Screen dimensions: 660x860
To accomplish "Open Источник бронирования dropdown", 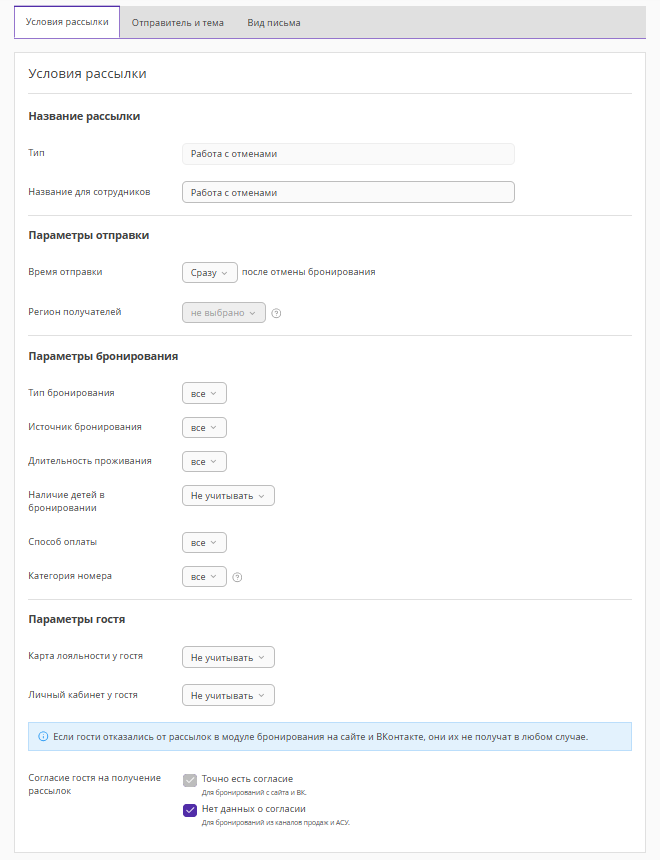I will click(204, 428).
